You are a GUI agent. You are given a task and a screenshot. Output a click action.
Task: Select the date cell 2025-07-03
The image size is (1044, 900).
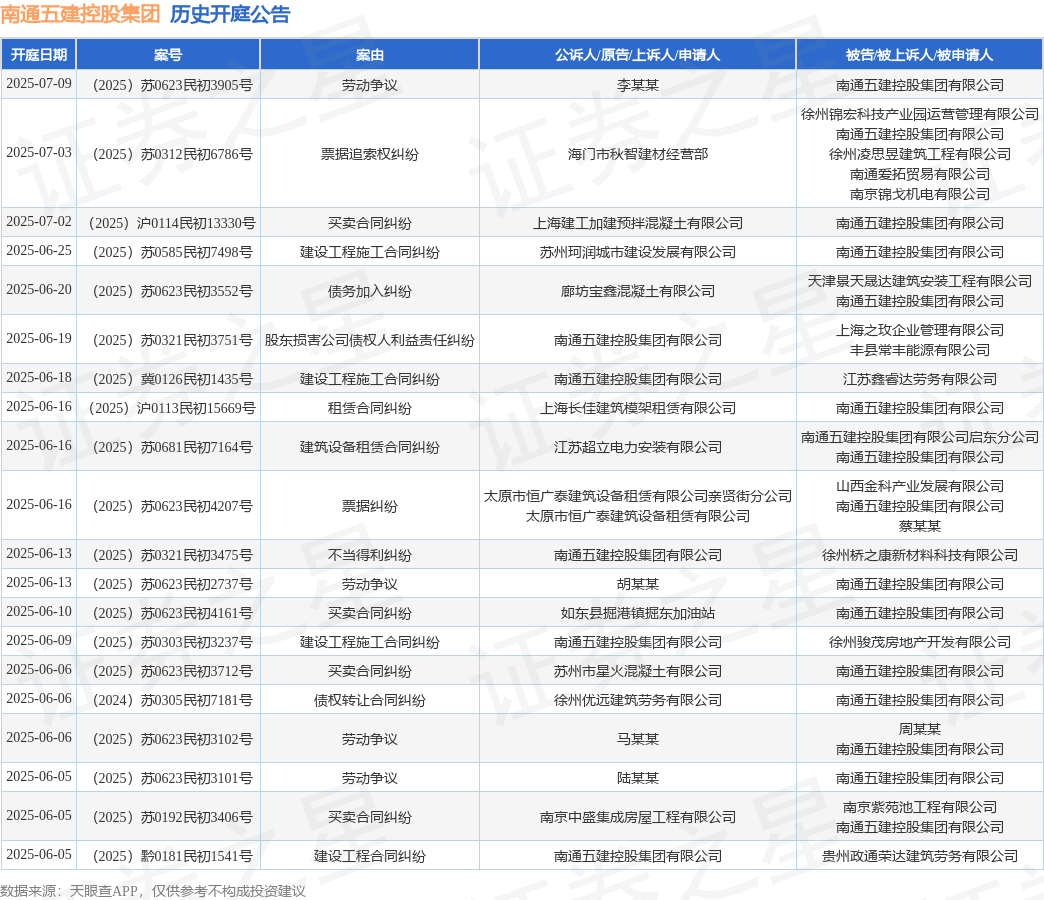pyautogui.click(x=39, y=153)
